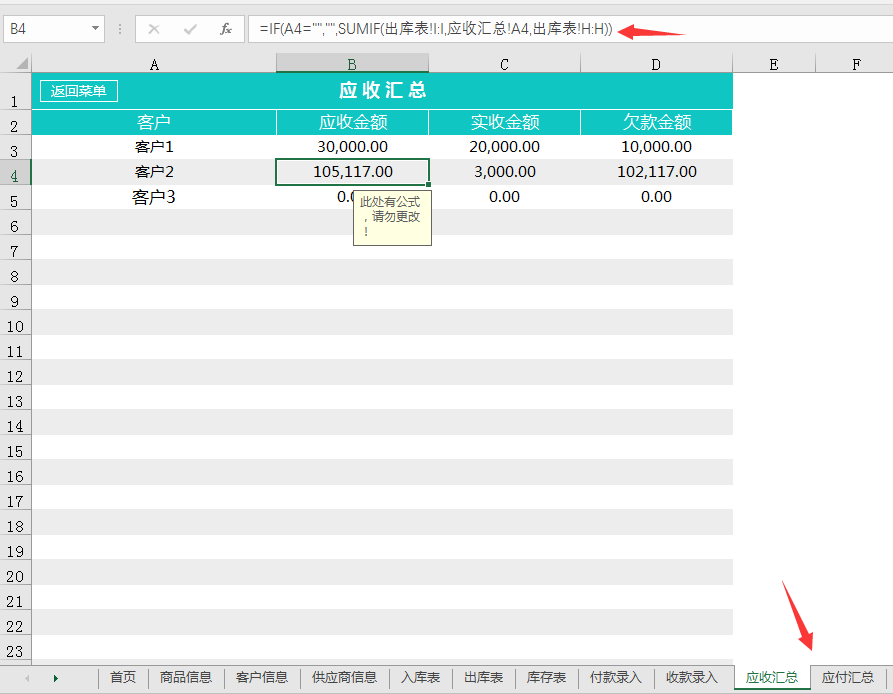Select column E header
This screenshot has width=893, height=694.
pyautogui.click(x=773, y=64)
